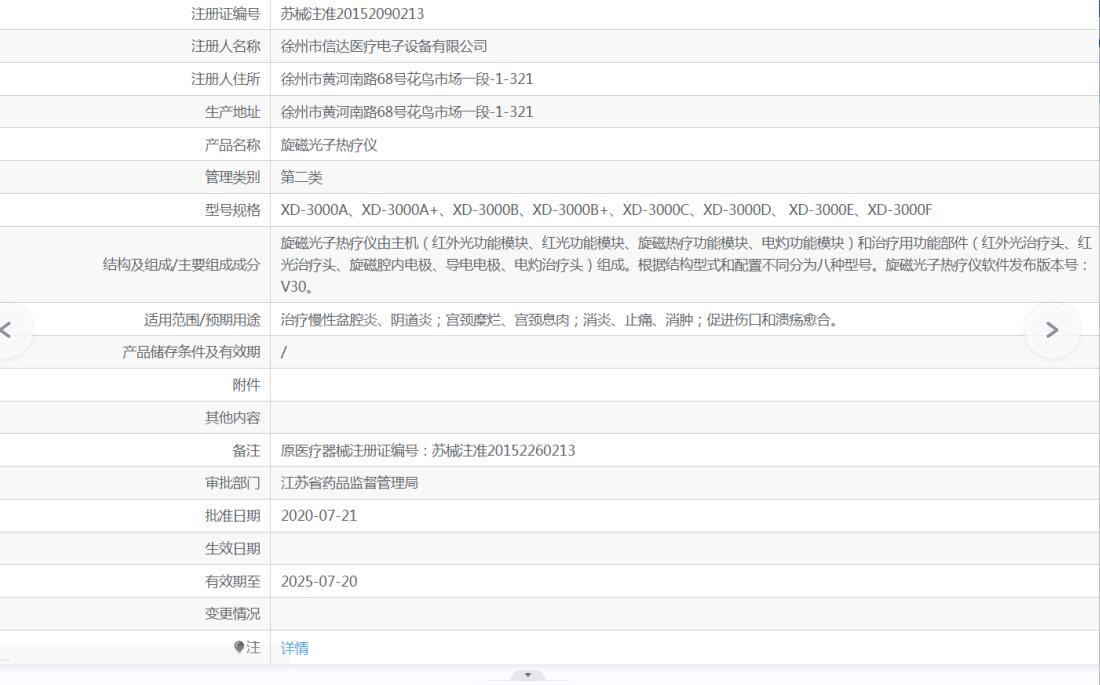Screen dimensions: 1100x685
Task: Click the 注册证编号 field label
Action: [225, 13]
